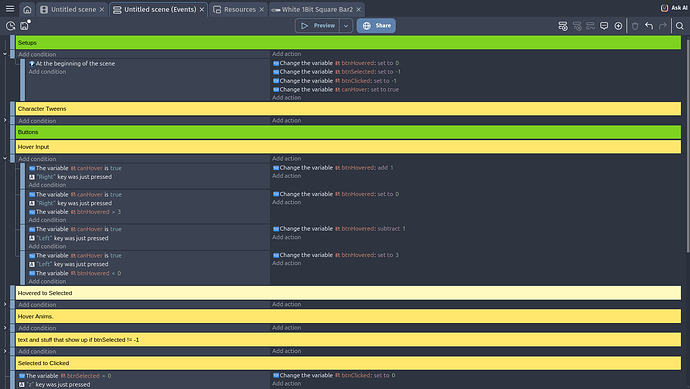Open the main hamburger menu
690x389 pixels.
(x=10, y=9)
